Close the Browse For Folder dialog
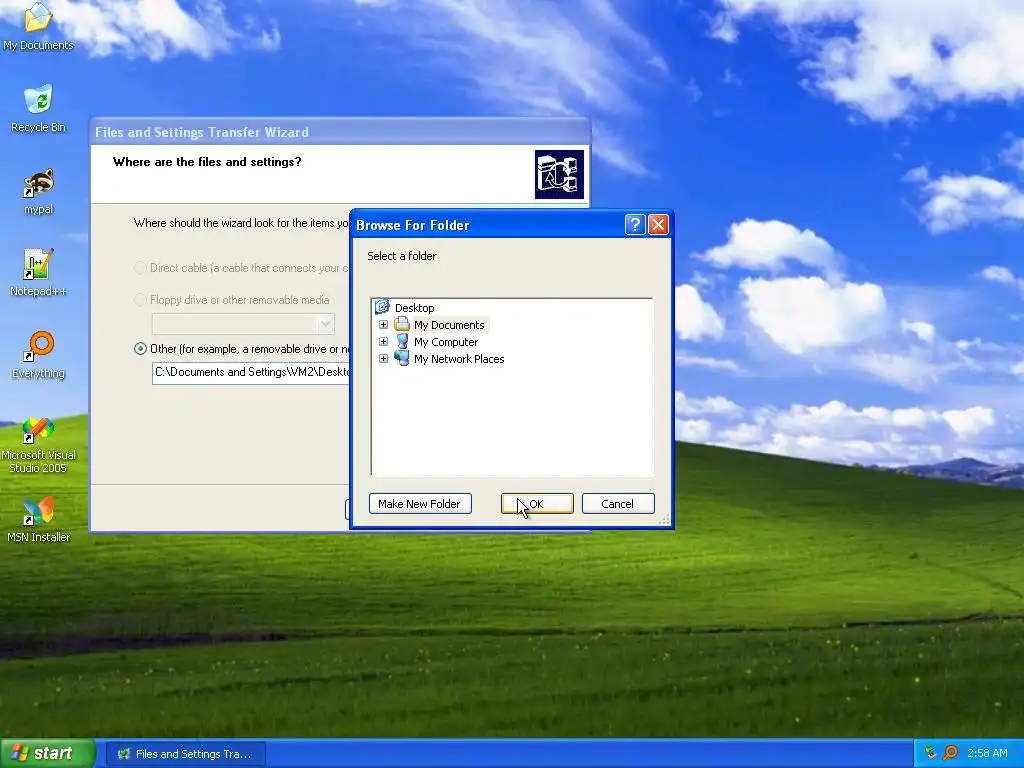Viewport: 1024px width, 768px height. pyautogui.click(x=658, y=225)
